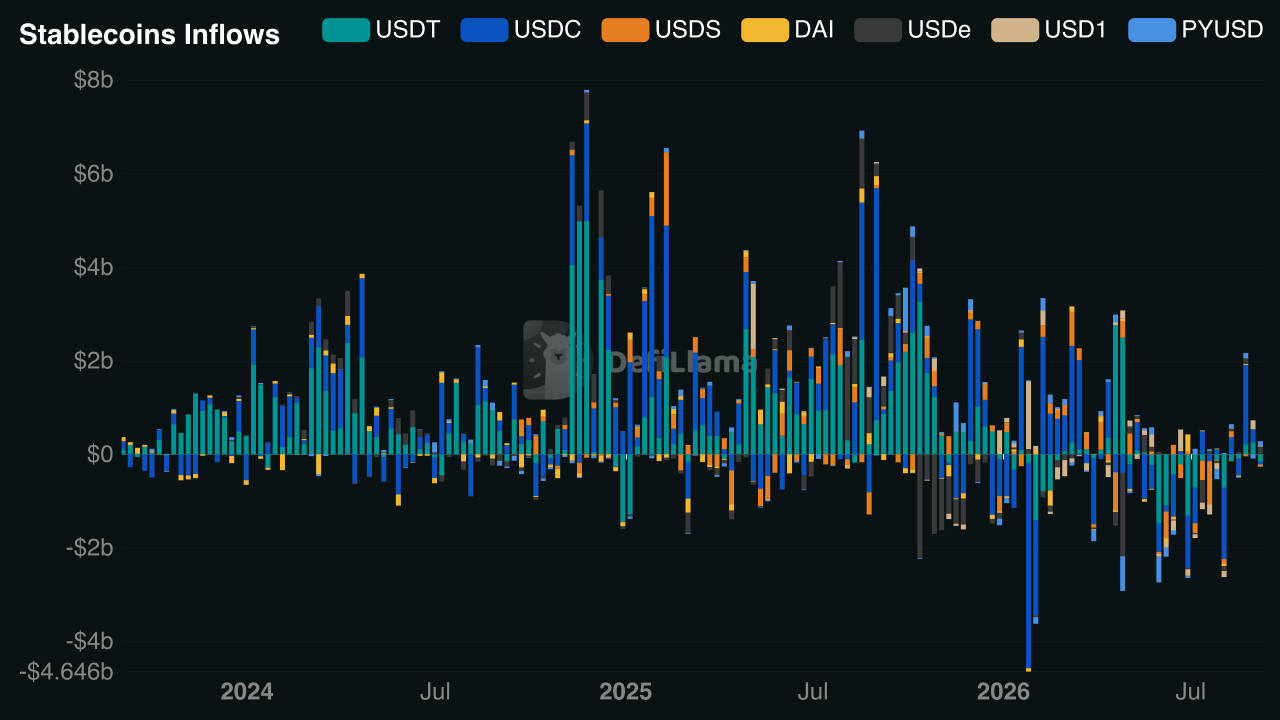1280x720 pixels.
Task: Hide the PYUSD series via its label
Action: 1223,30
